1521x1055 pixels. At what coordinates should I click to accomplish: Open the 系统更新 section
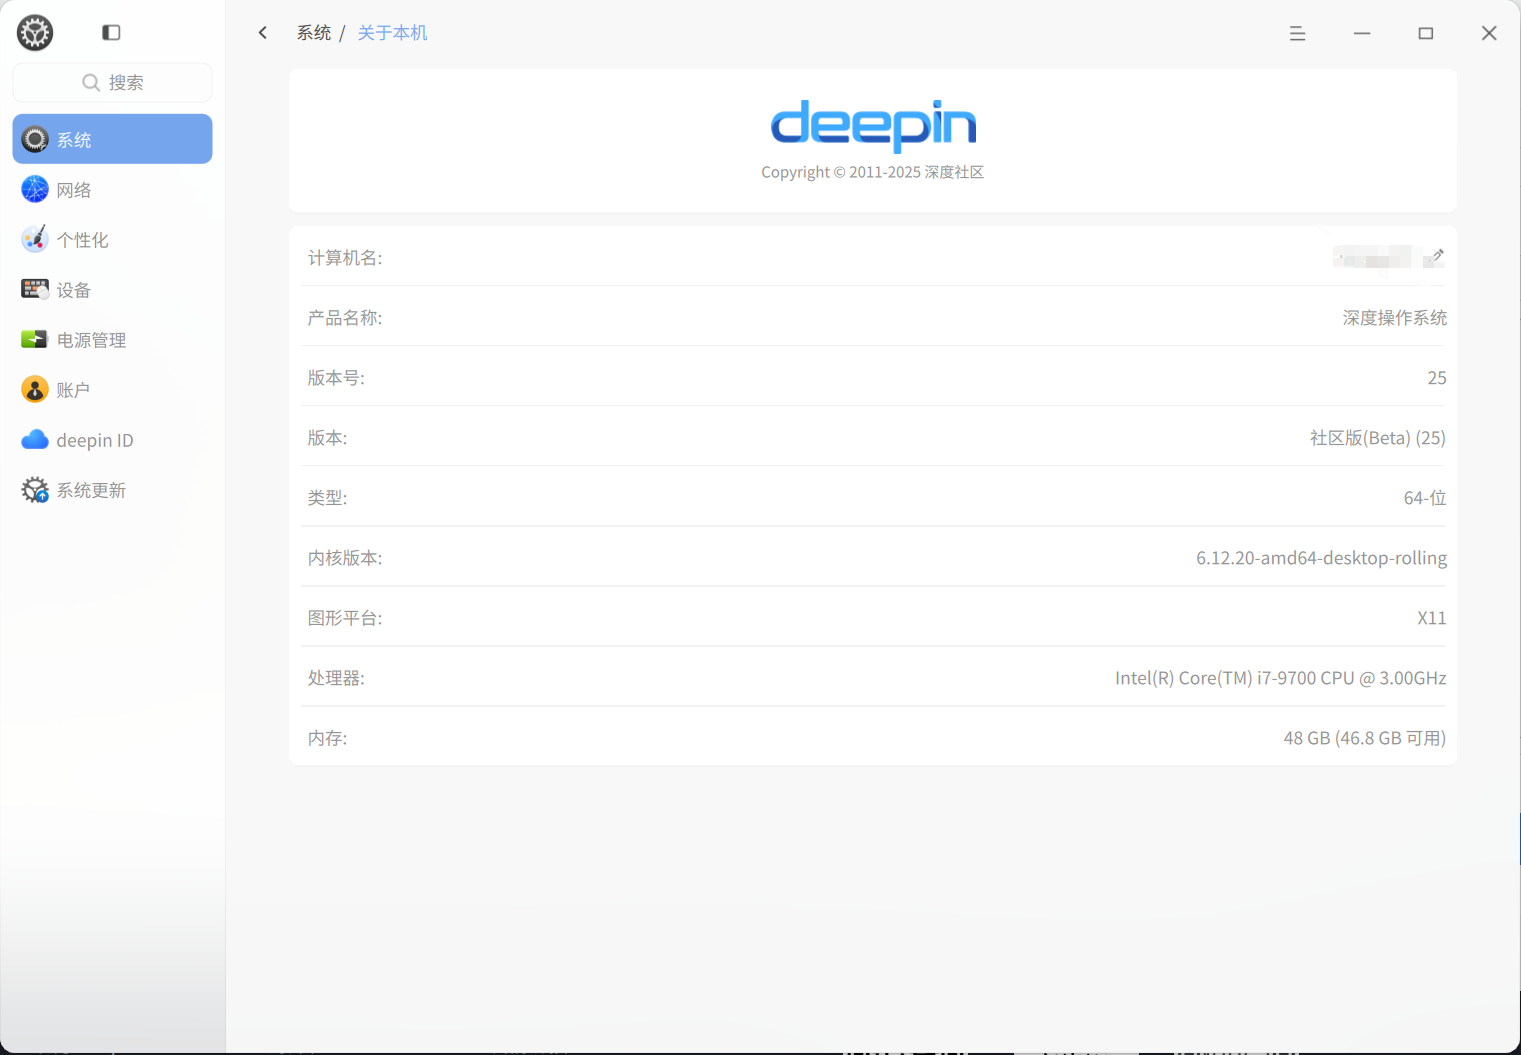[x=112, y=490]
